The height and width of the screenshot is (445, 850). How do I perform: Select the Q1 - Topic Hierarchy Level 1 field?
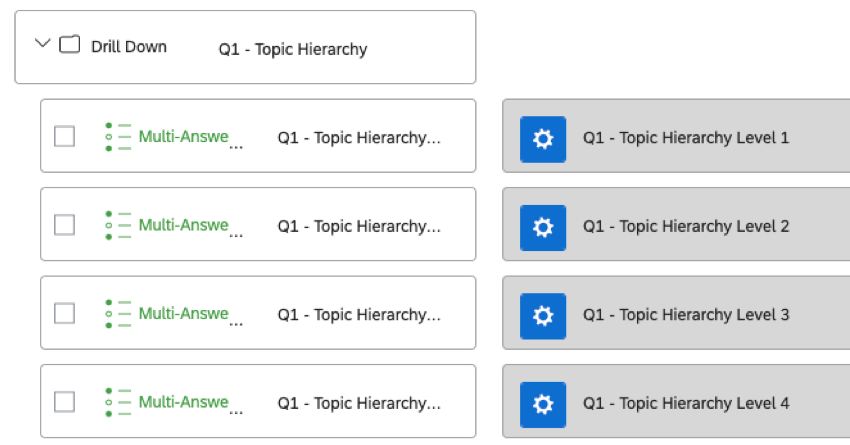pos(686,138)
